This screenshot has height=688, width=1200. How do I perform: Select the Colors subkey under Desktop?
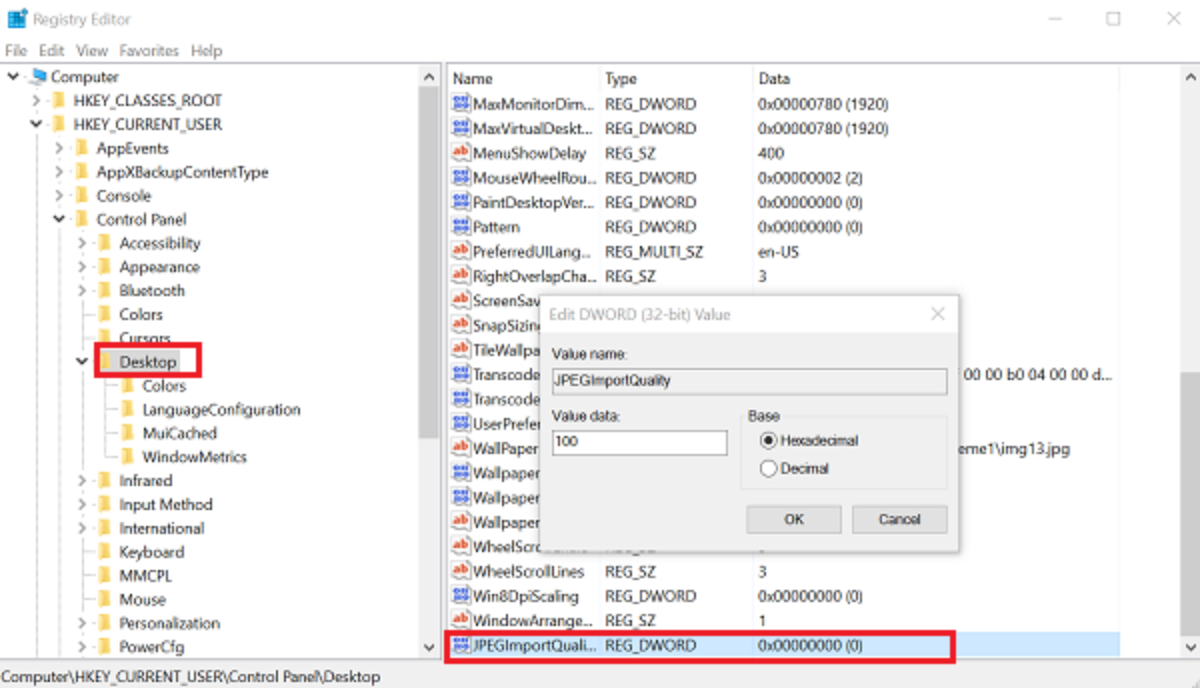(164, 386)
